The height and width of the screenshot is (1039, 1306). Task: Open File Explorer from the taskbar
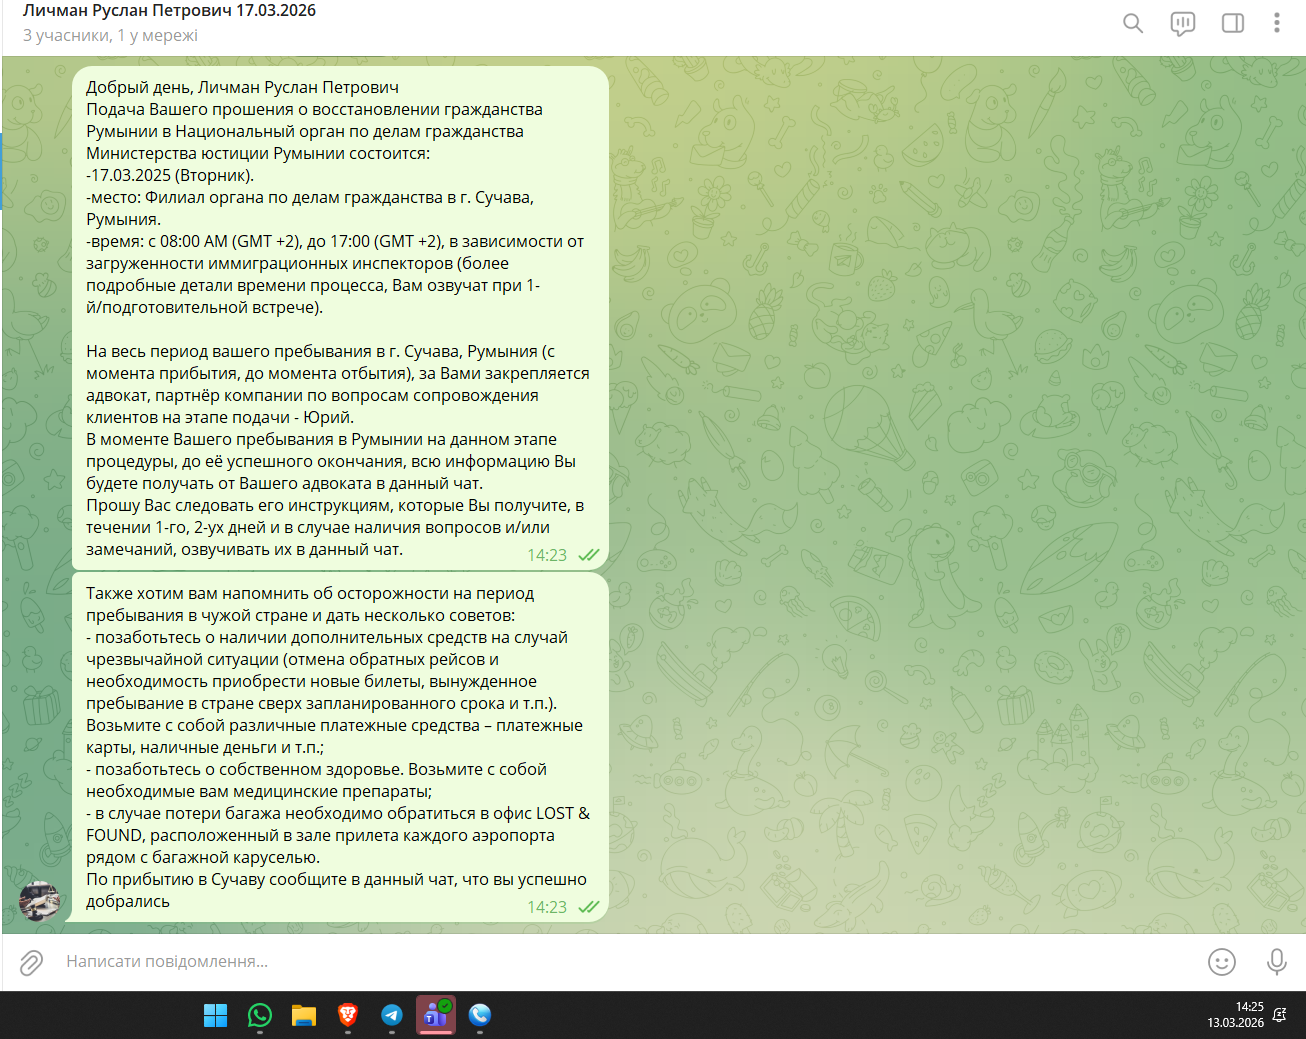pyautogui.click(x=304, y=1015)
